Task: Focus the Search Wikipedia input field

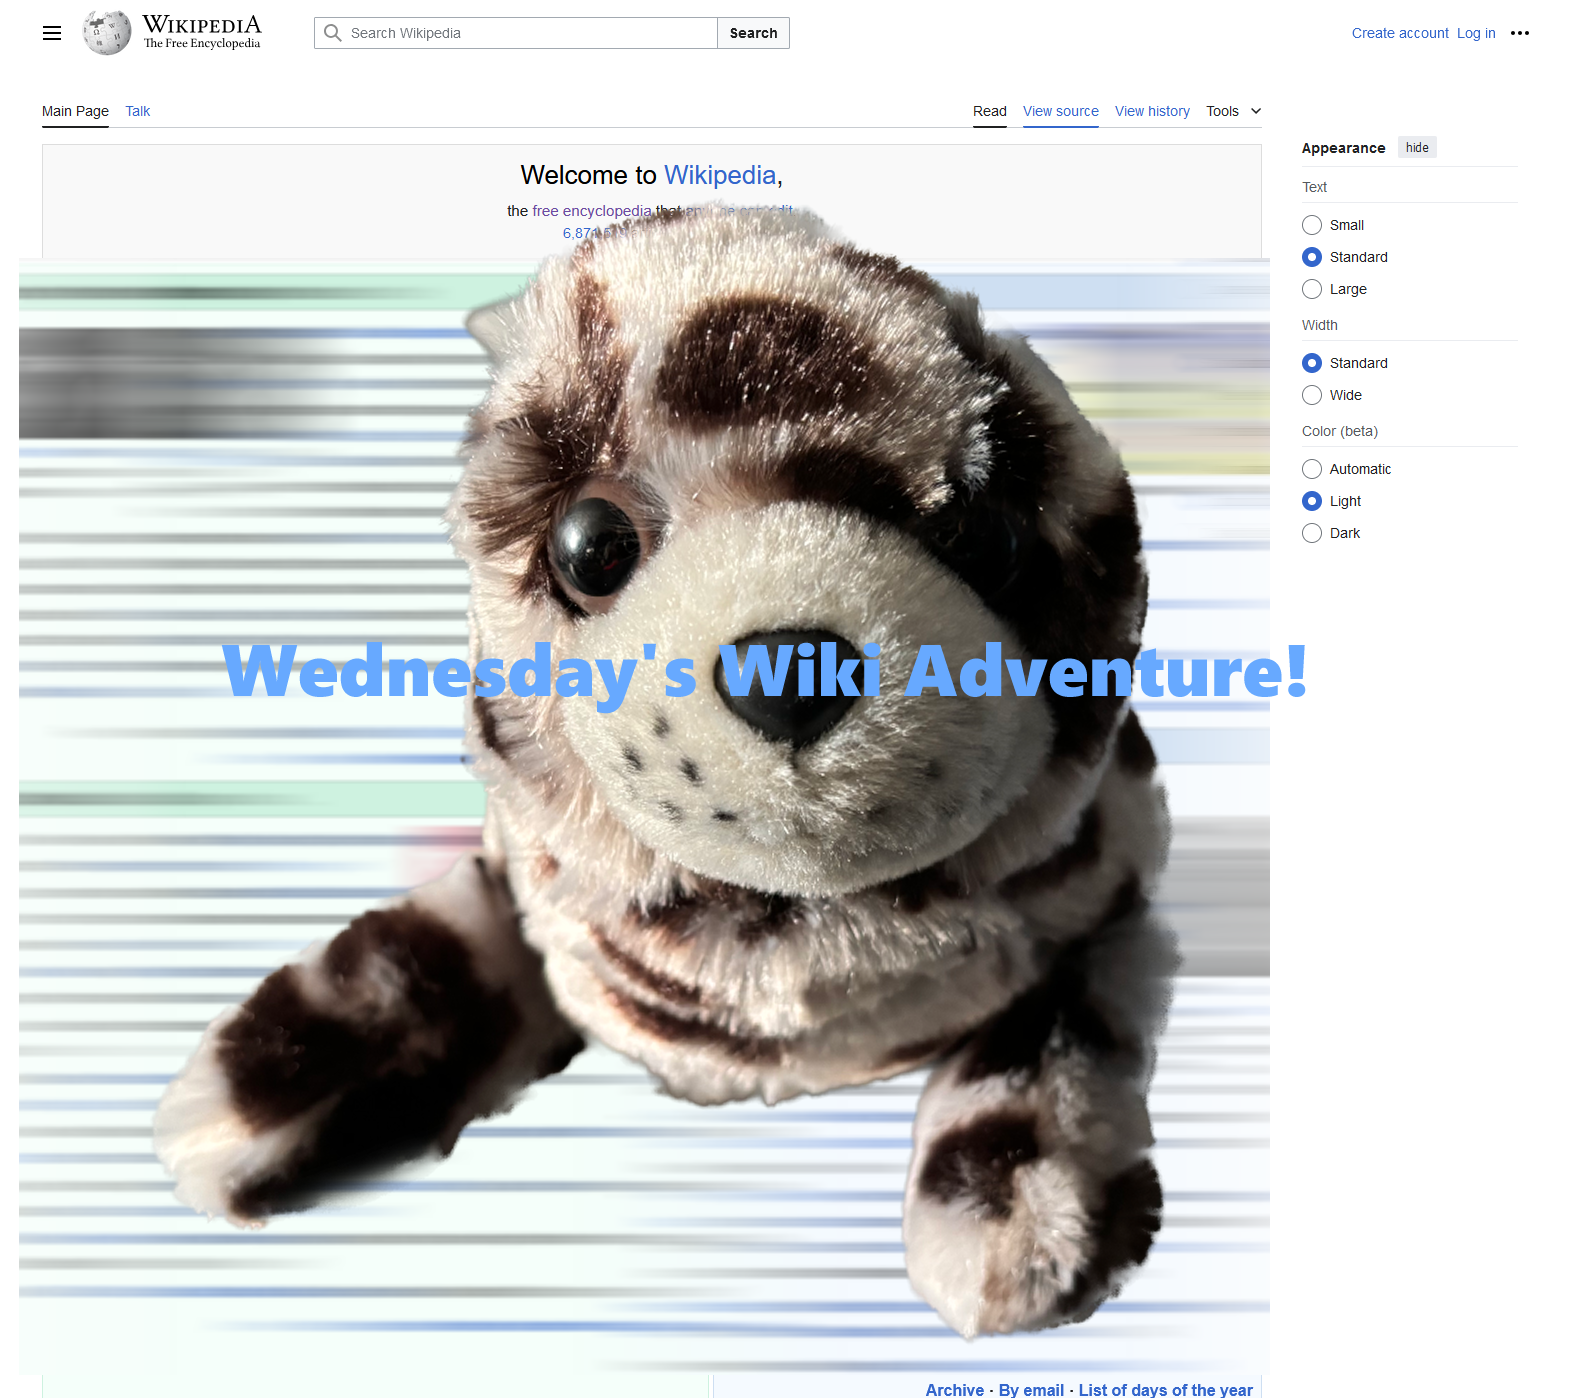Action: pyautogui.click(x=530, y=33)
